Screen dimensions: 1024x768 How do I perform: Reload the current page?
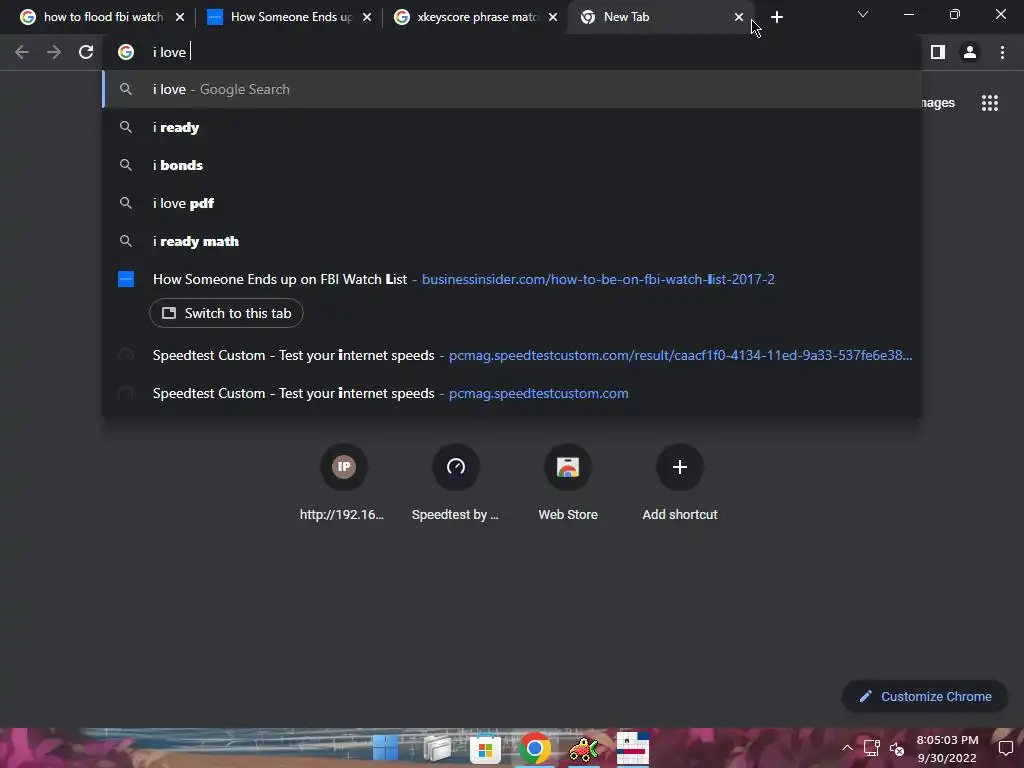pyautogui.click(x=86, y=52)
